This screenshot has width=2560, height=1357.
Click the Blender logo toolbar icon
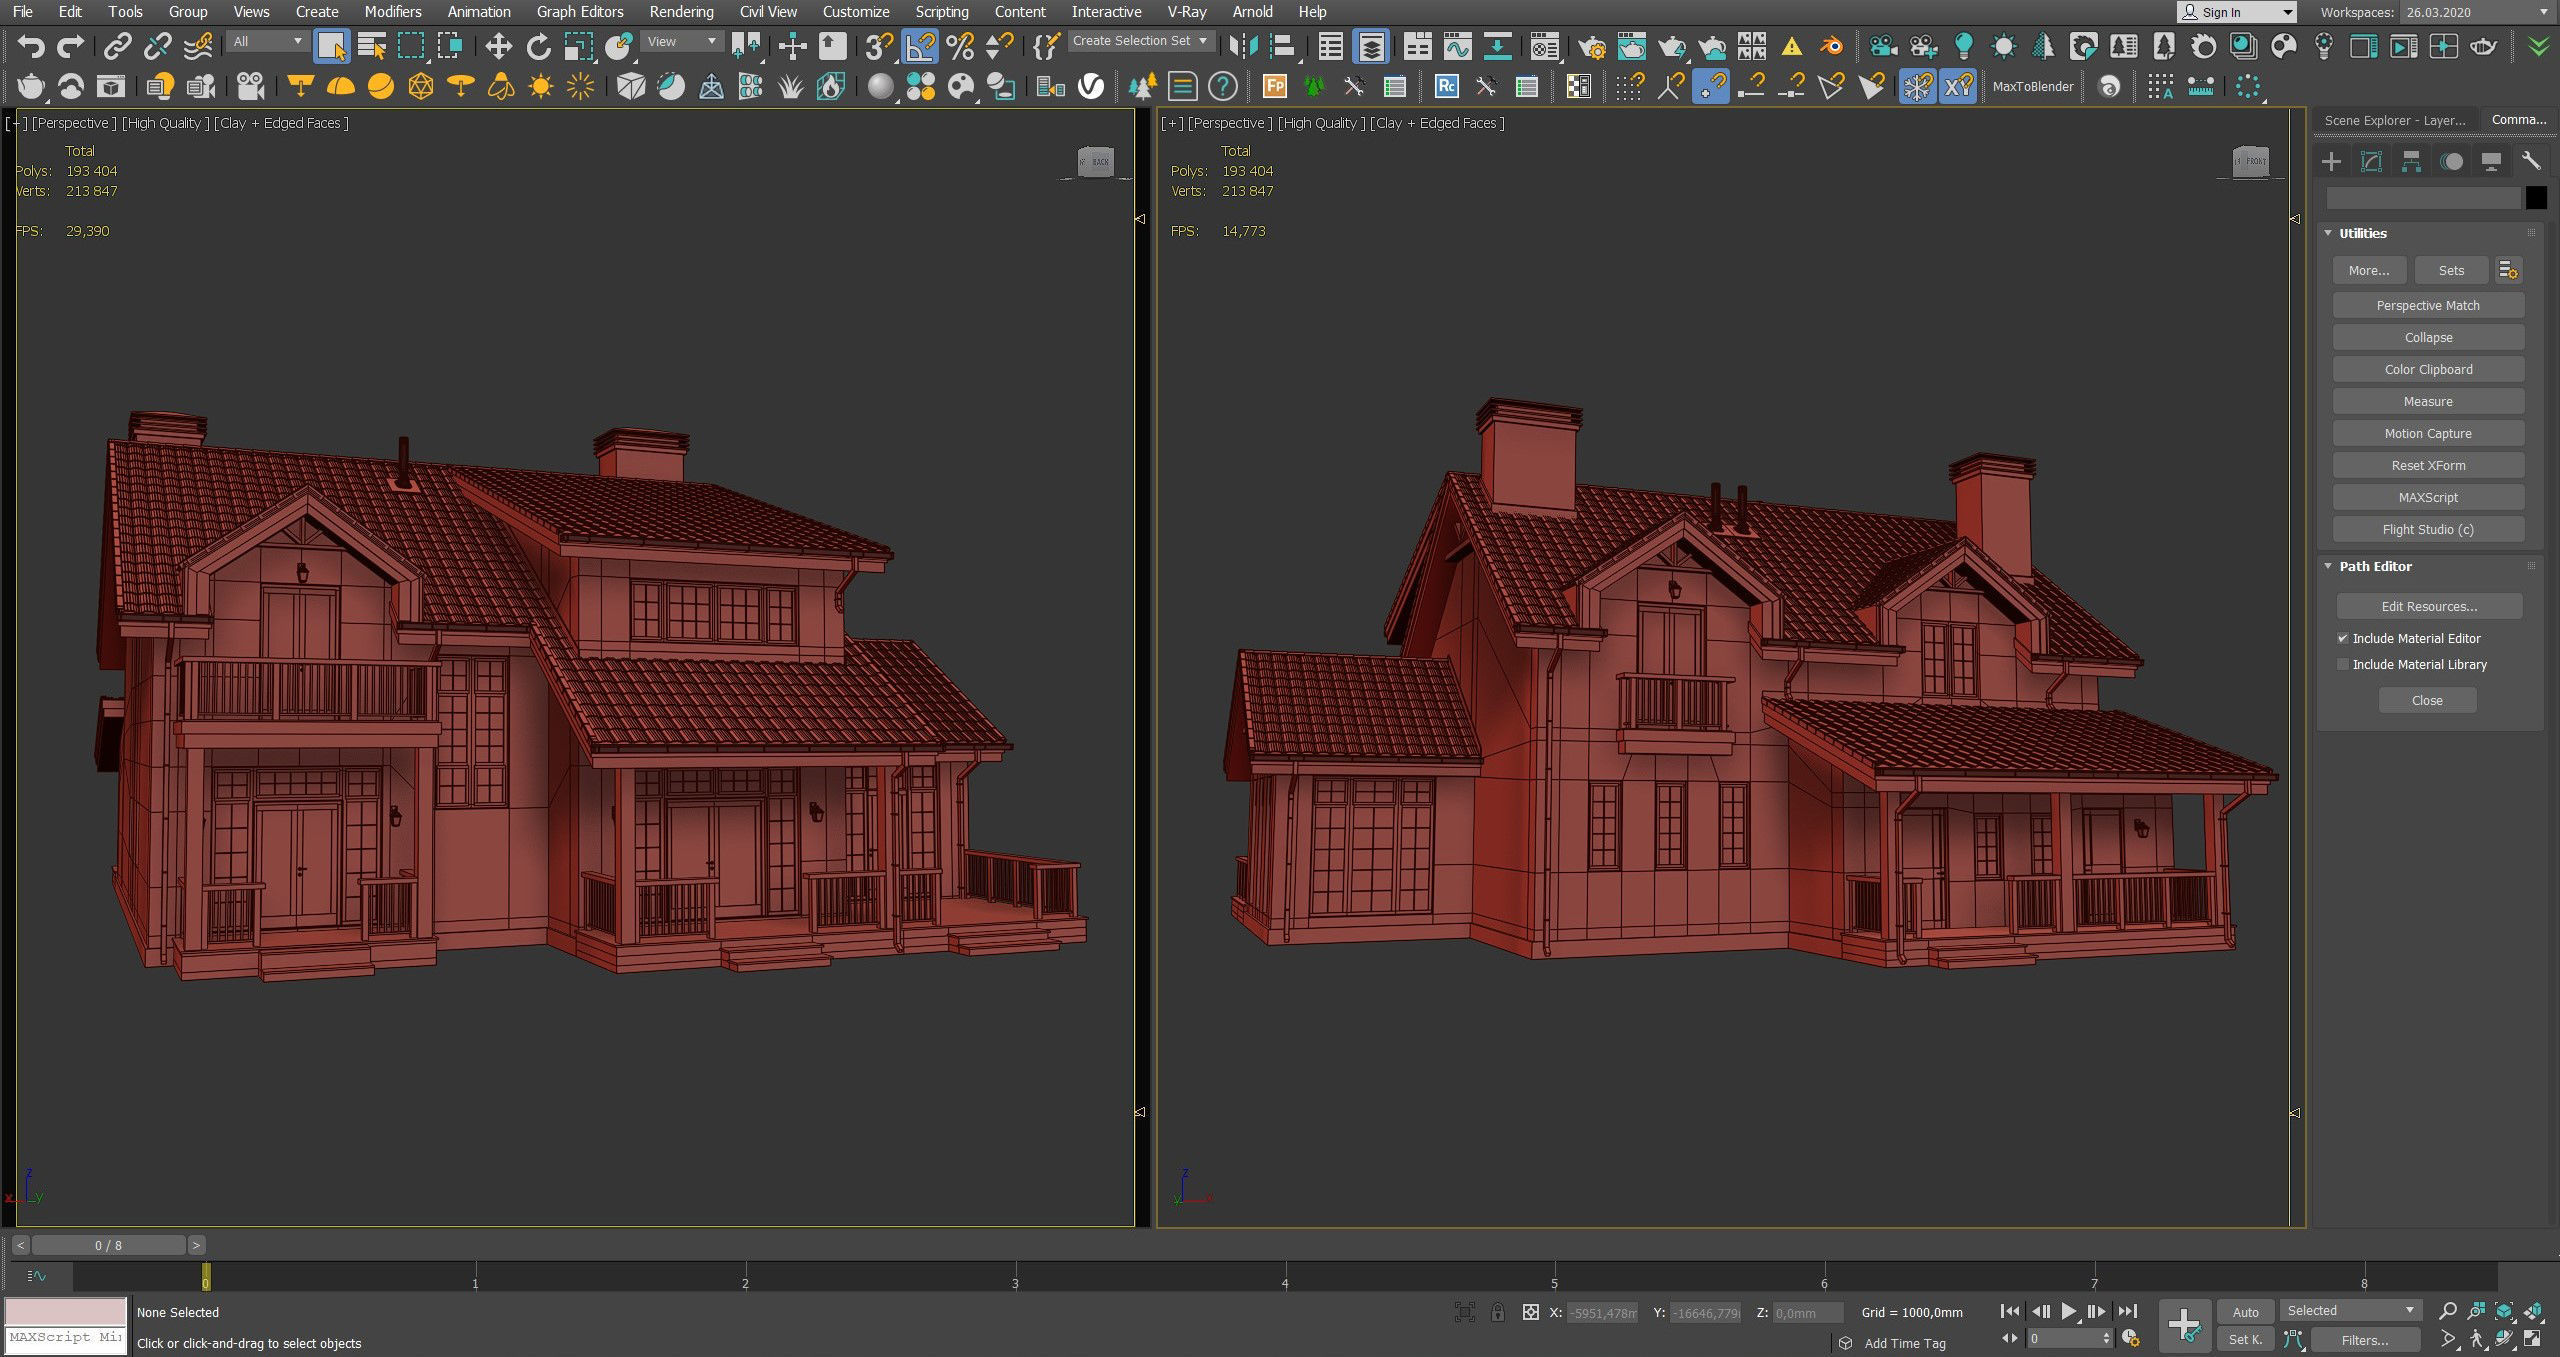1832,46
